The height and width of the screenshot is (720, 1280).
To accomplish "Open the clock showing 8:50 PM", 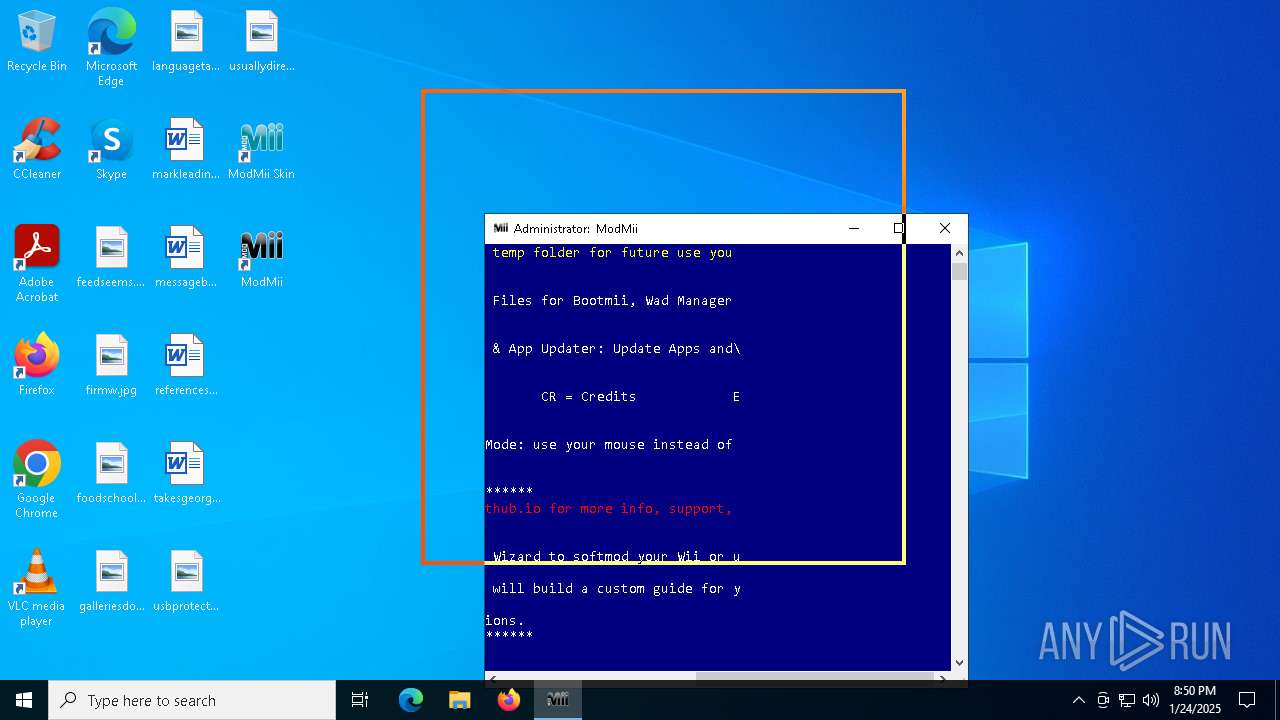I will tap(1195, 700).
